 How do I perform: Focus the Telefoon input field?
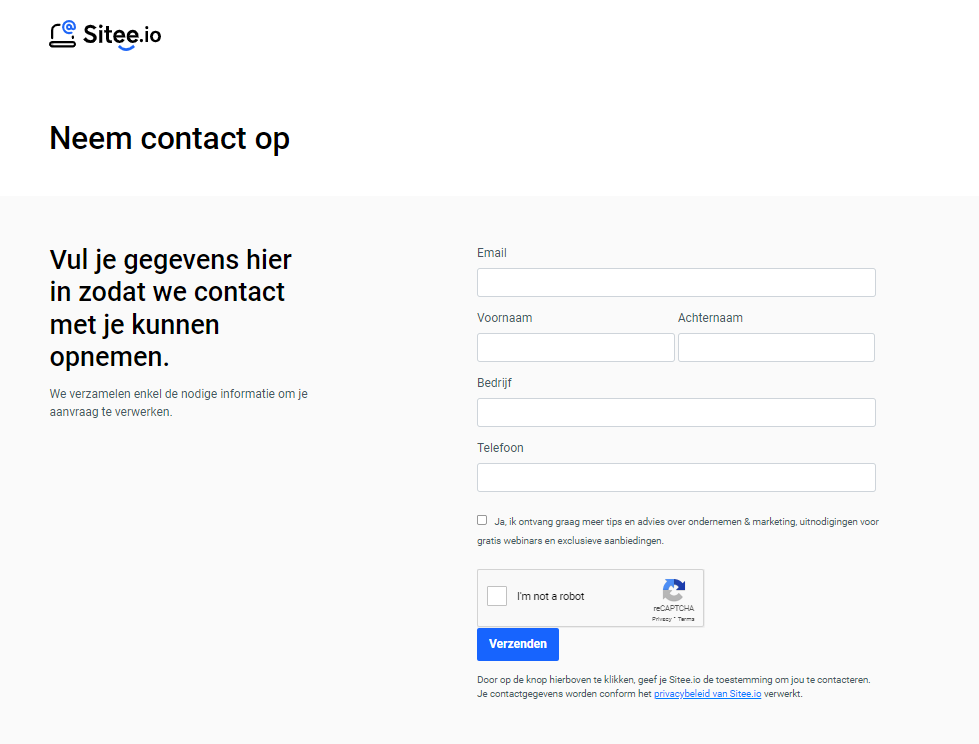pos(676,477)
